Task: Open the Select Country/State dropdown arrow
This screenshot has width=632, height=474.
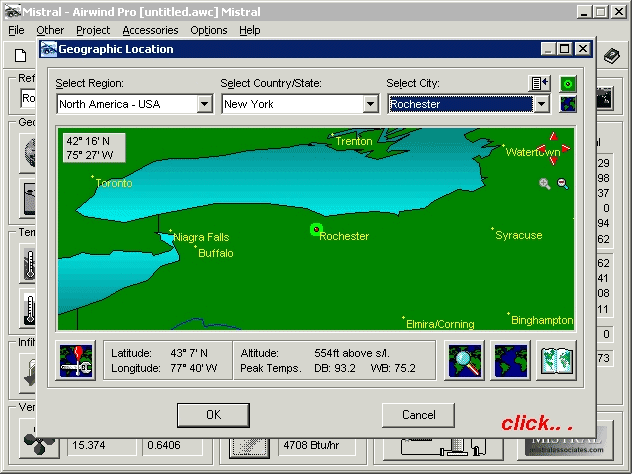Action: (370, 104)
